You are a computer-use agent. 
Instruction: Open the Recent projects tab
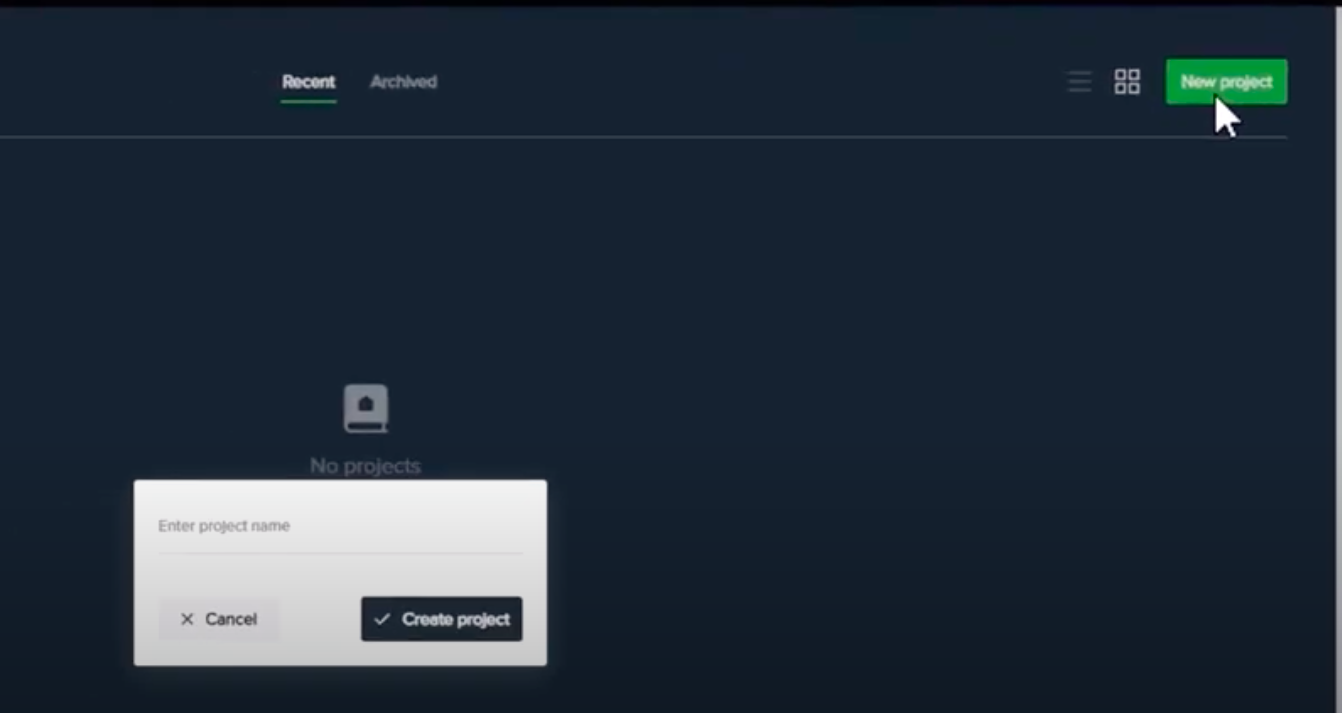pyautogui.click(x=308, y=82)
